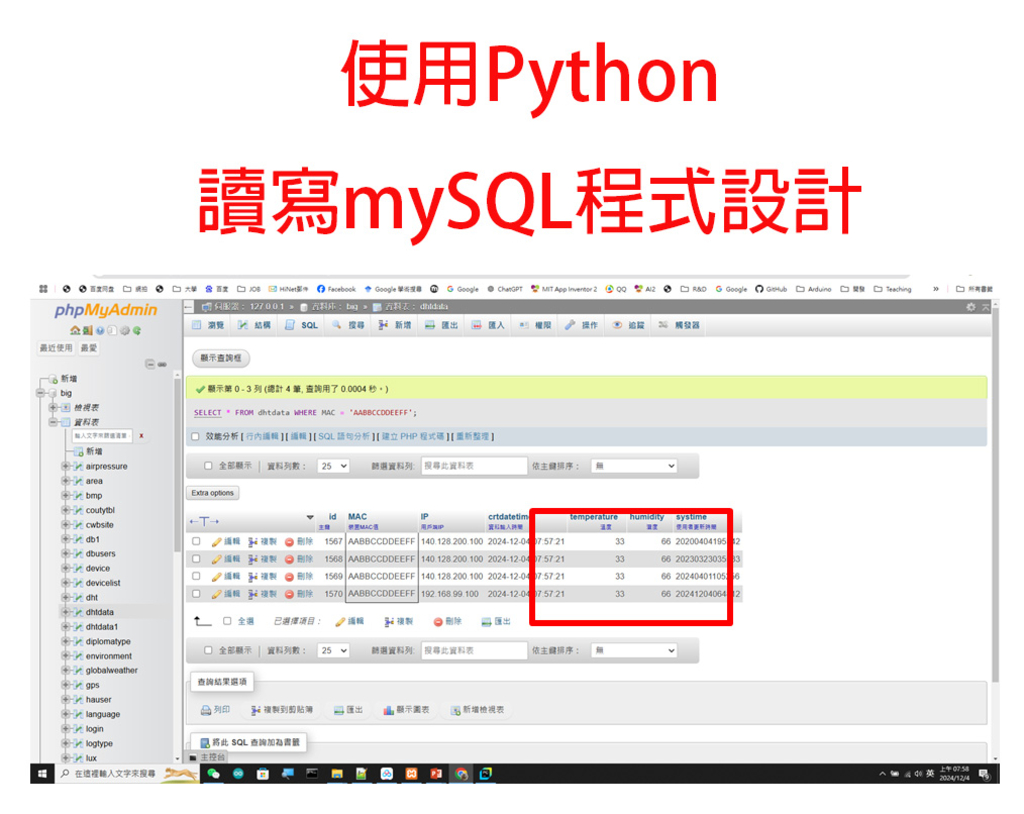Open Chrome from the taskbar
1024x814 pixels.
click(x=462, y=774)
